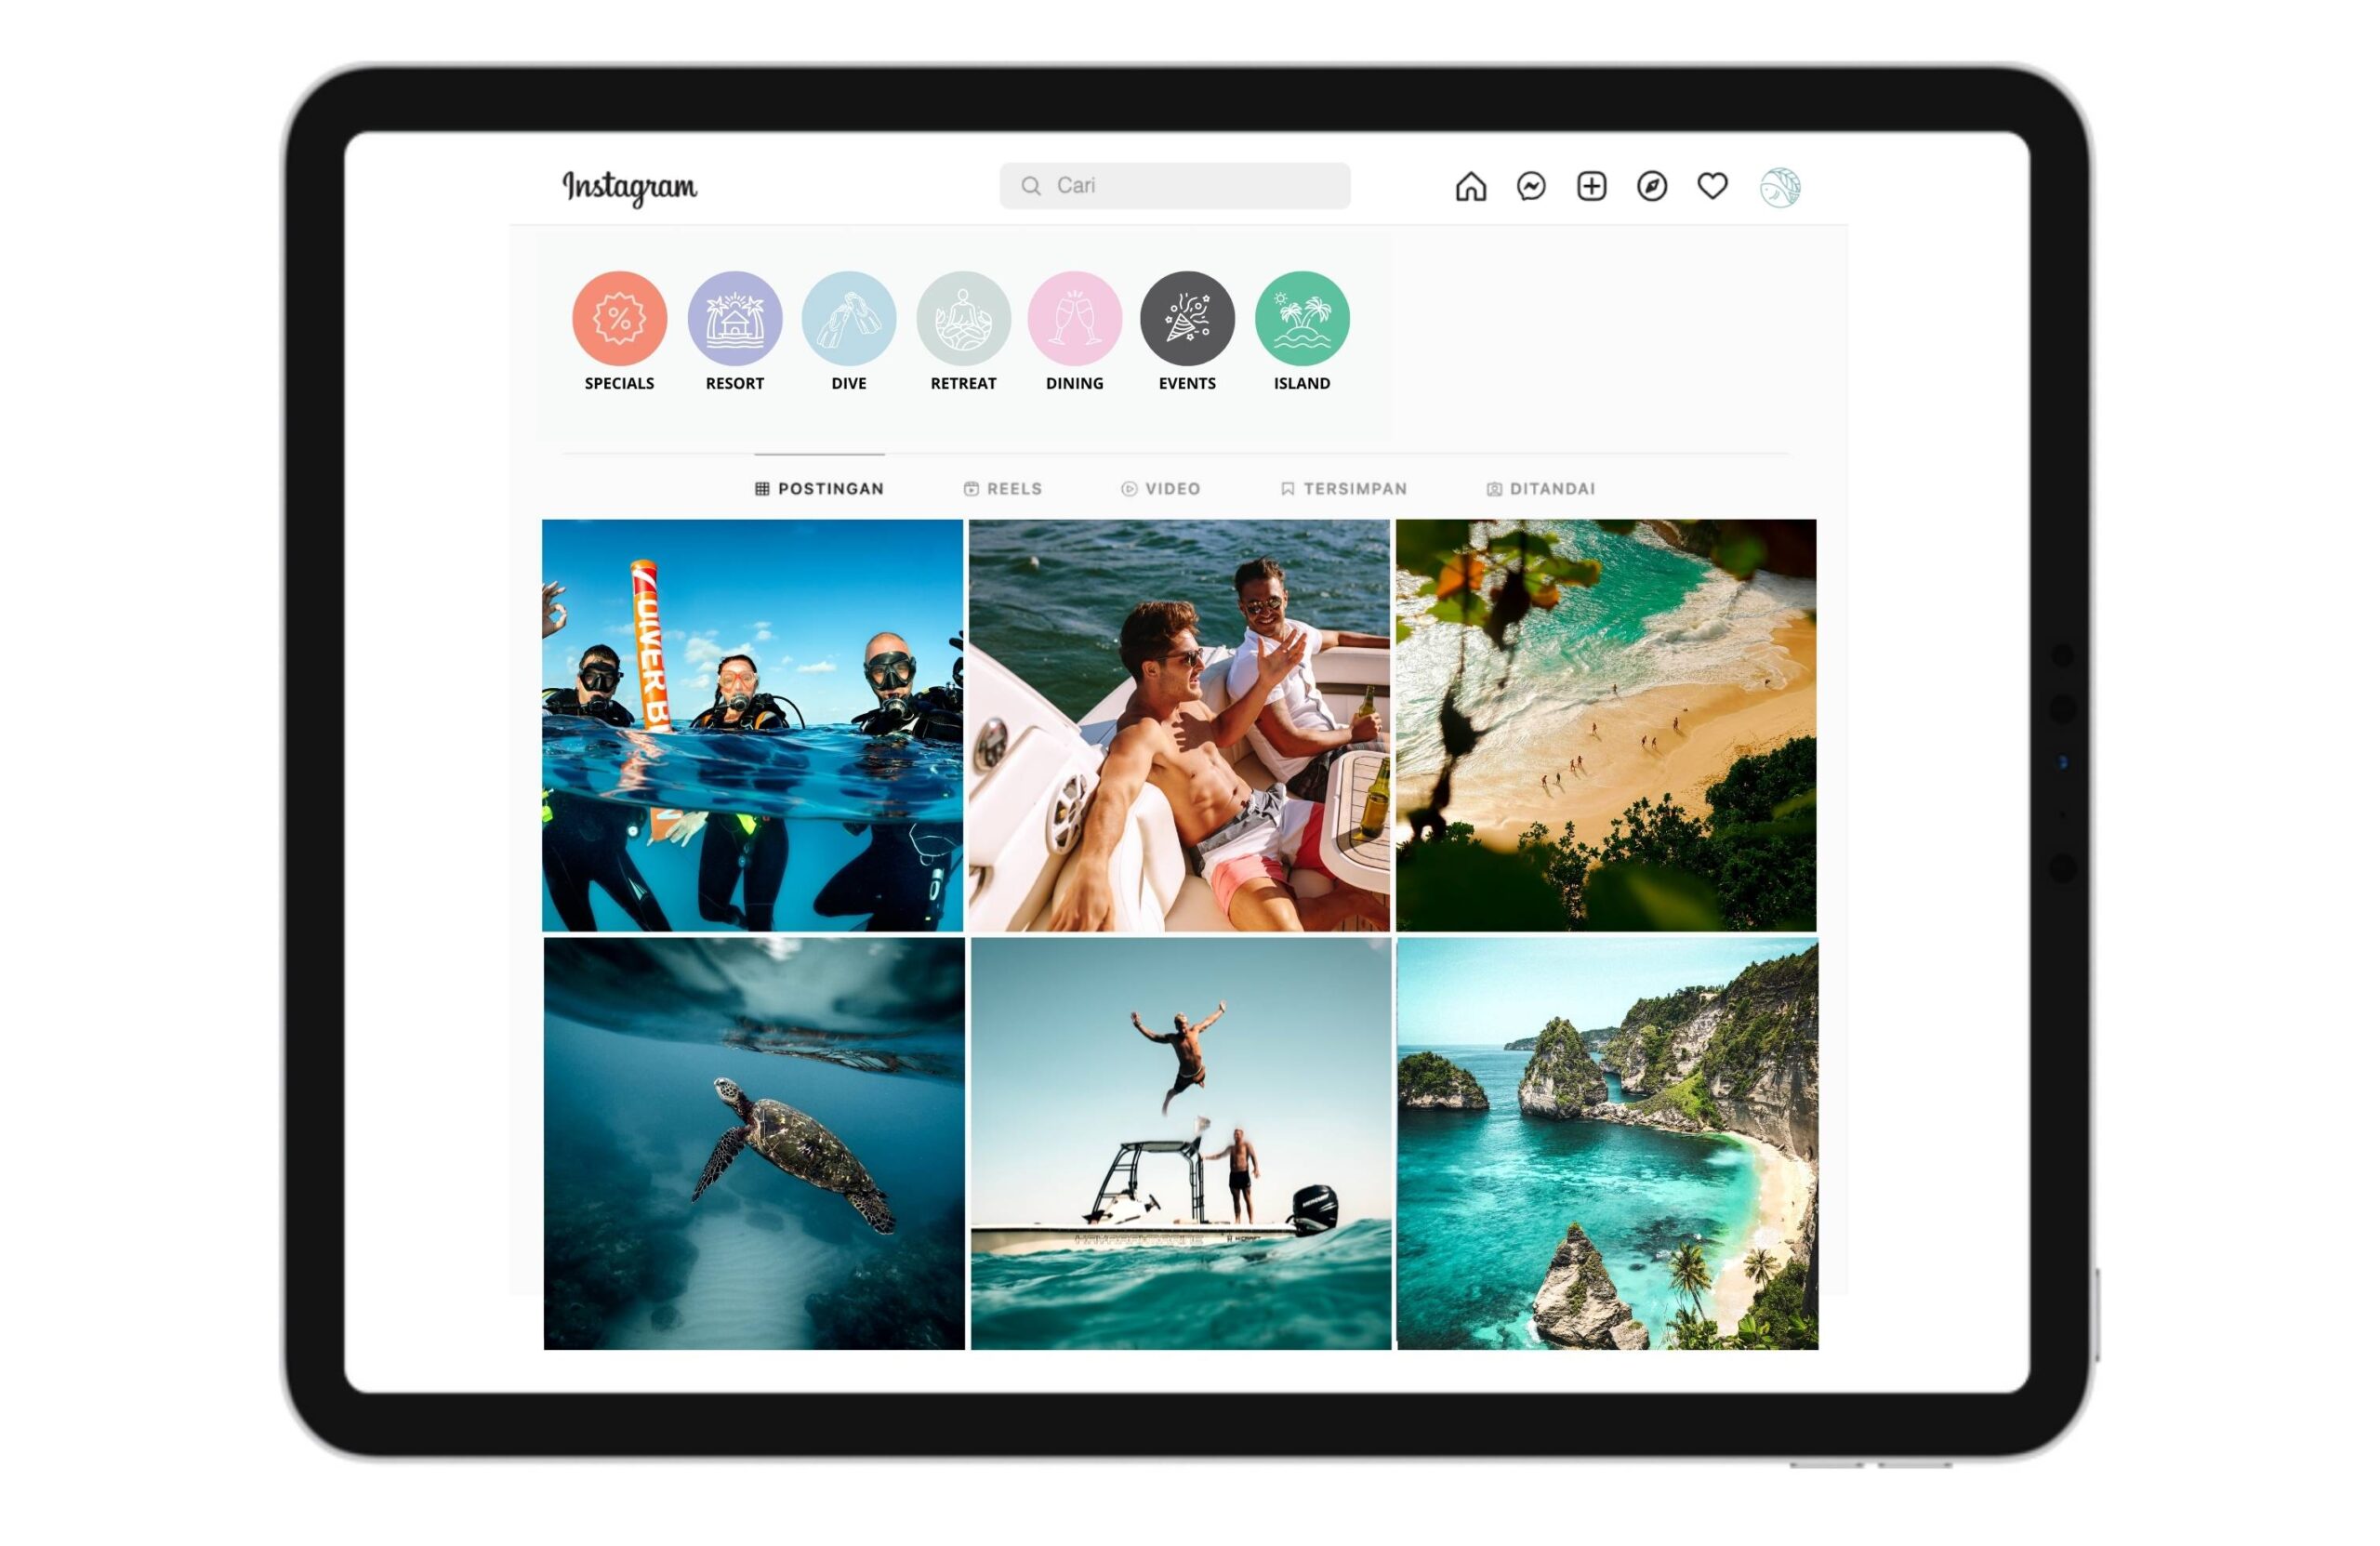This screenshot has width=2380, height=1546.
Task: Open the Notifications heart icon
Action: click(1715, 186)
